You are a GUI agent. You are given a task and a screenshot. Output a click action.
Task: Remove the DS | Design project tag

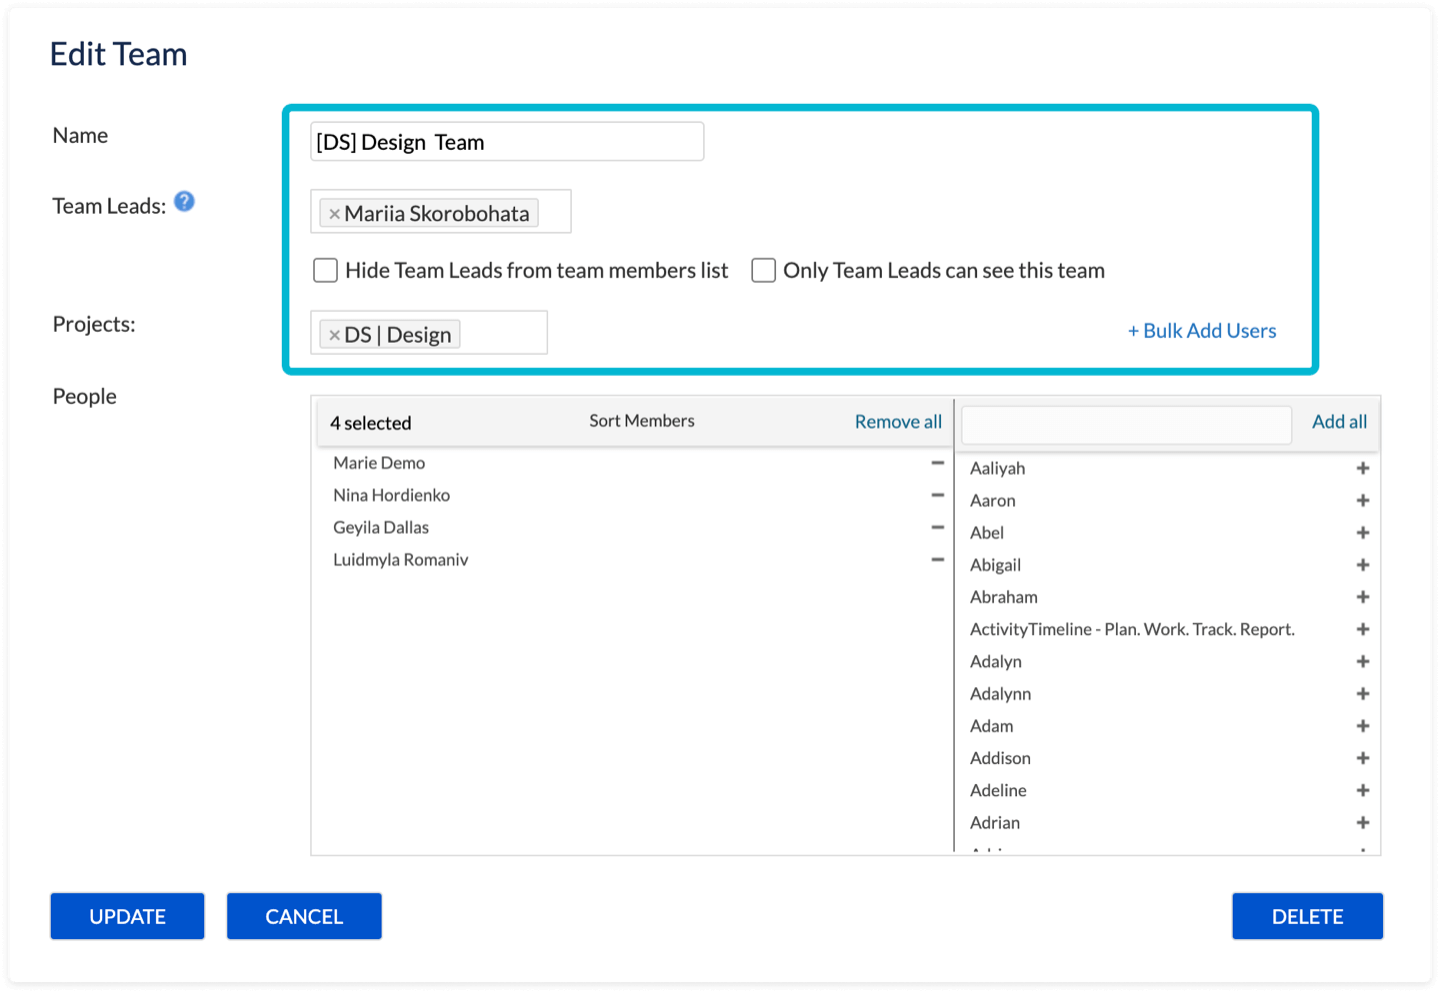click(x=334, y=335)
